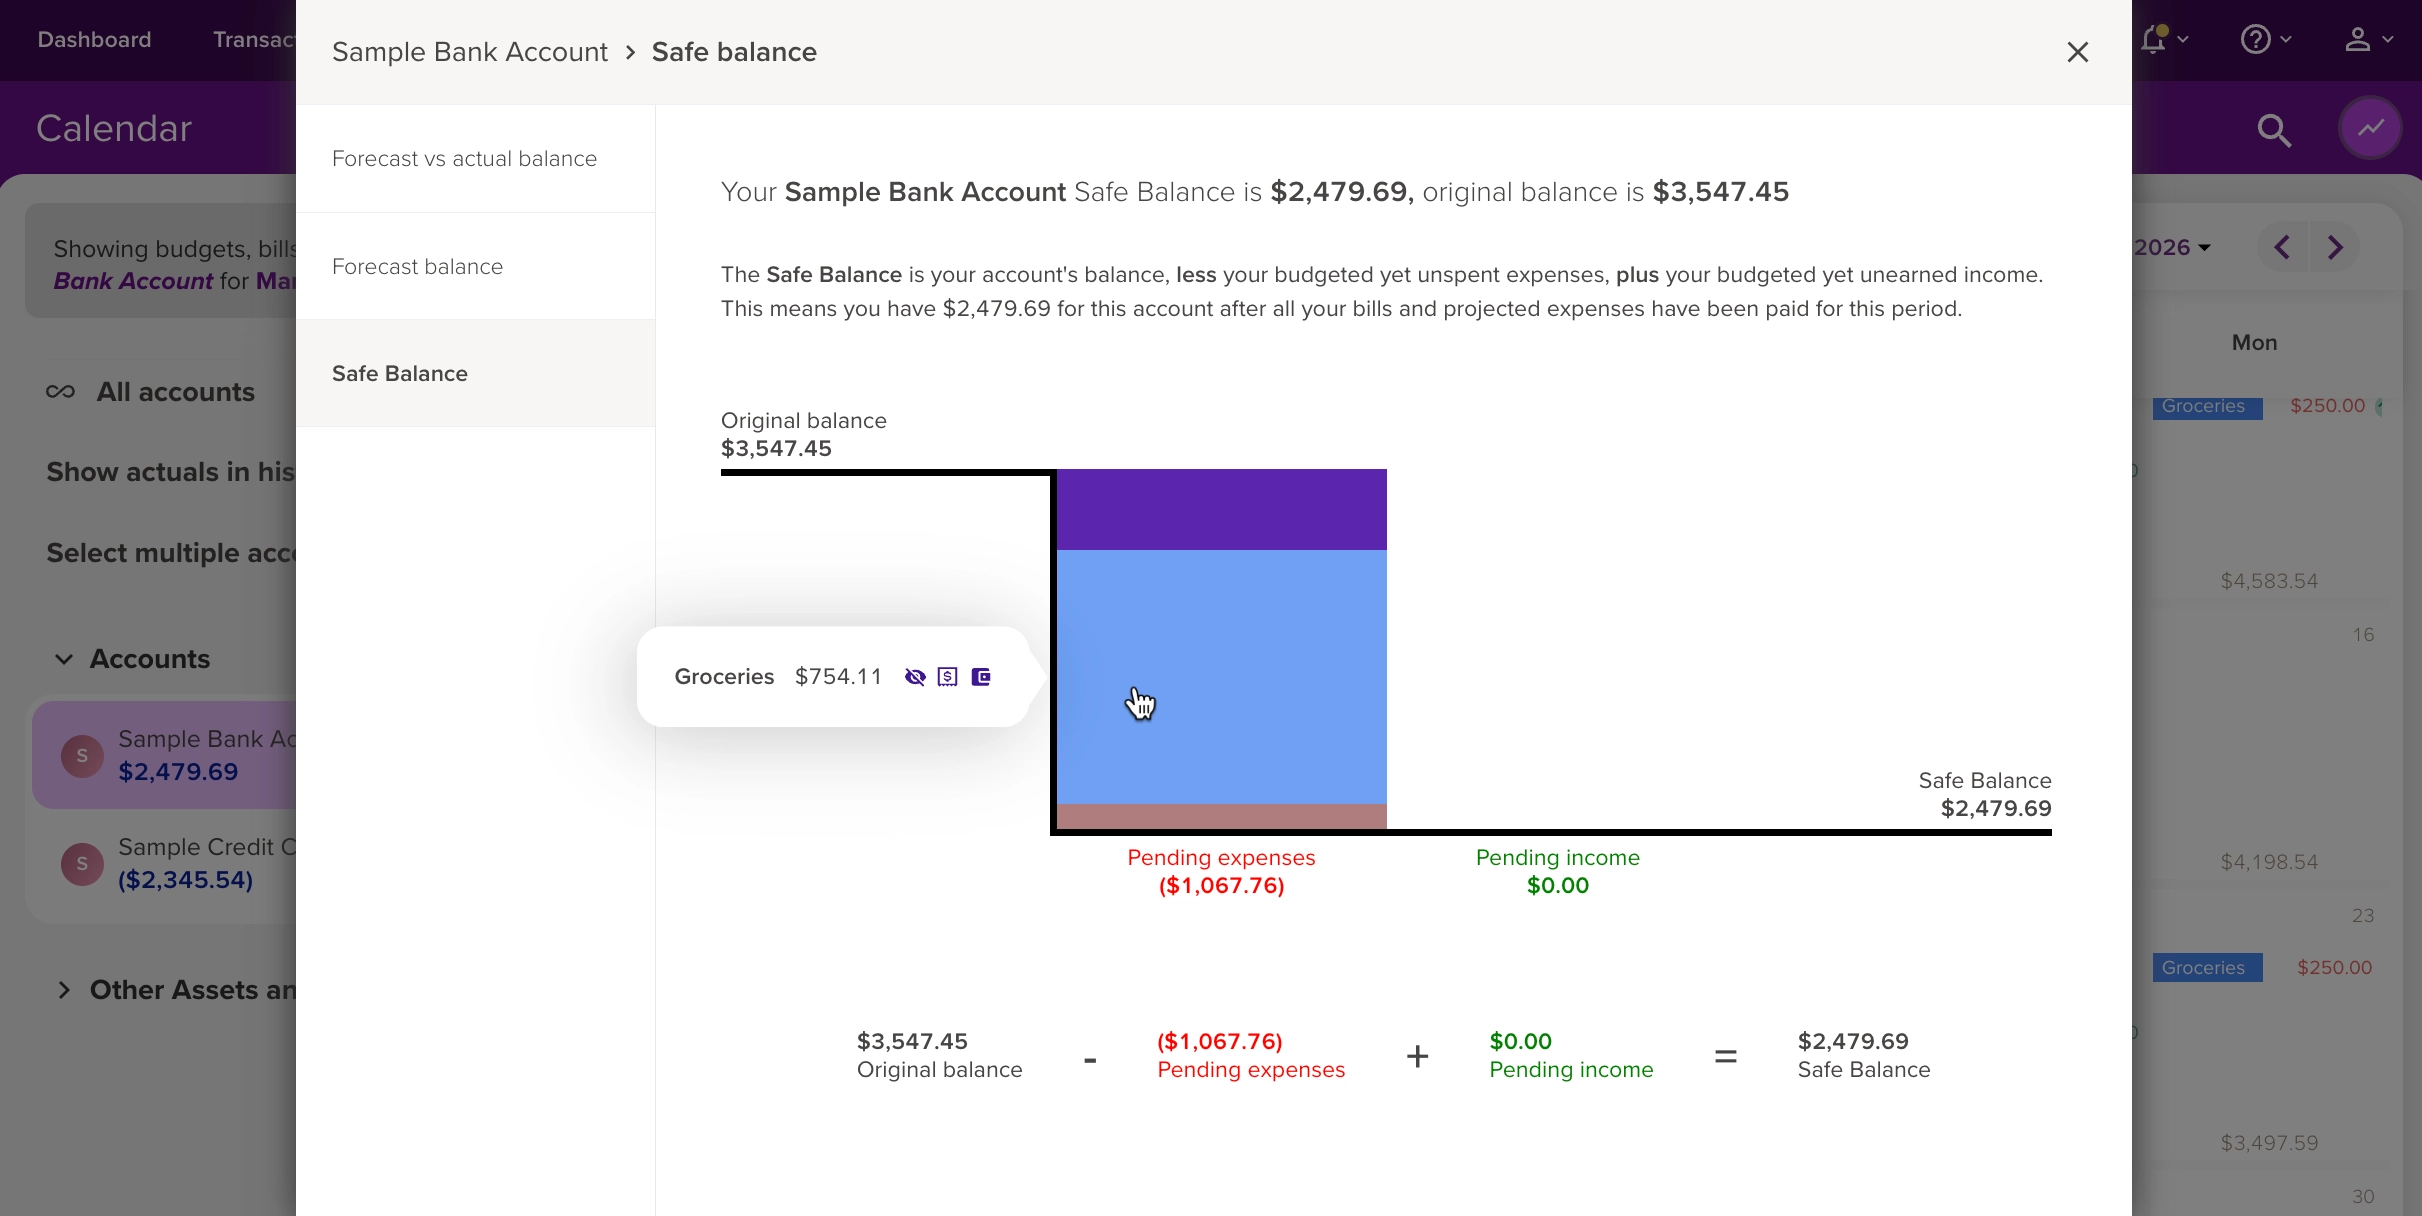This screenshot has height=1216, width=2422.
Task: Go to previous calendar month arrow
Action: click(2282, 247)
